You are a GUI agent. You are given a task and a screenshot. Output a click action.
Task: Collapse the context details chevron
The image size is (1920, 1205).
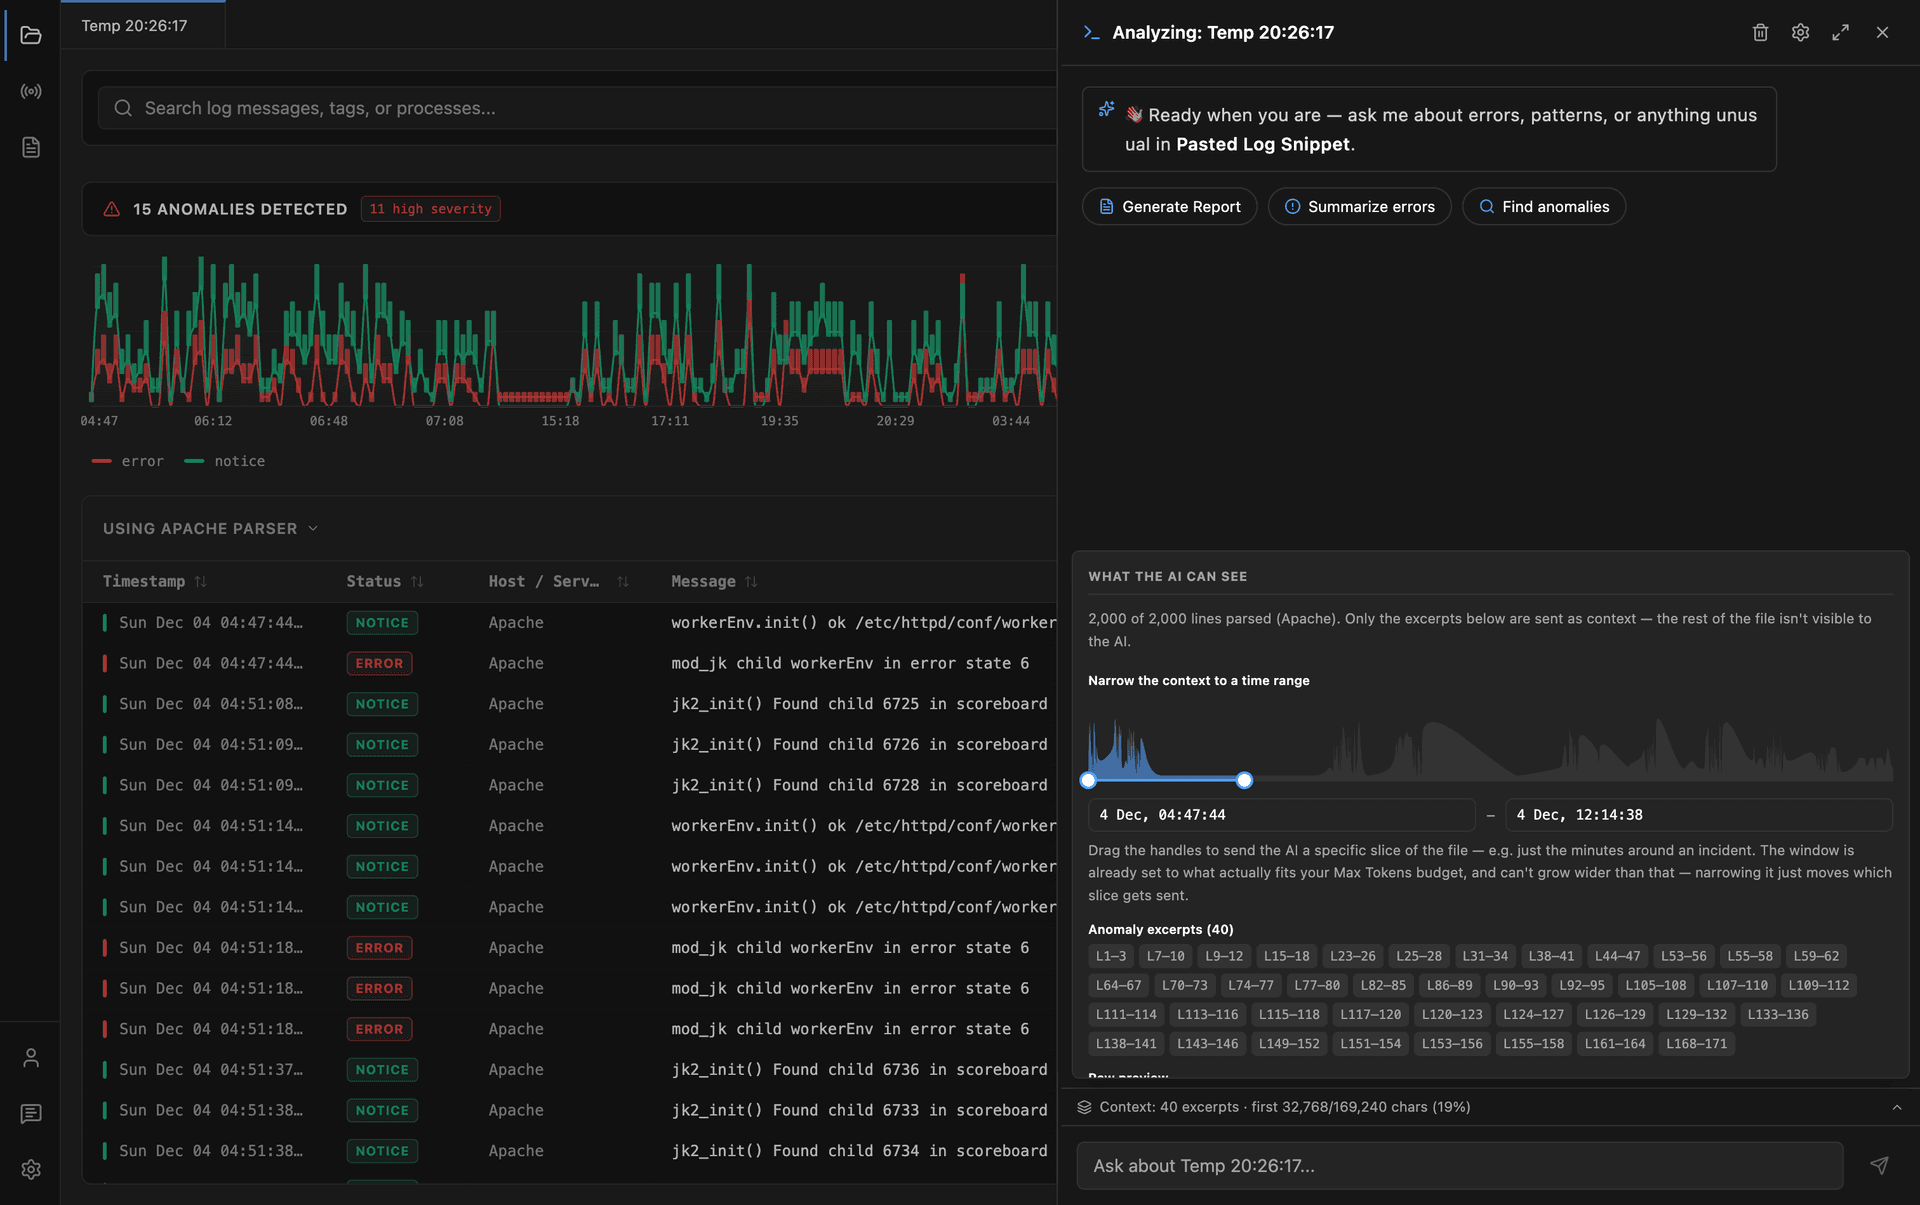pos(1897,1107)
